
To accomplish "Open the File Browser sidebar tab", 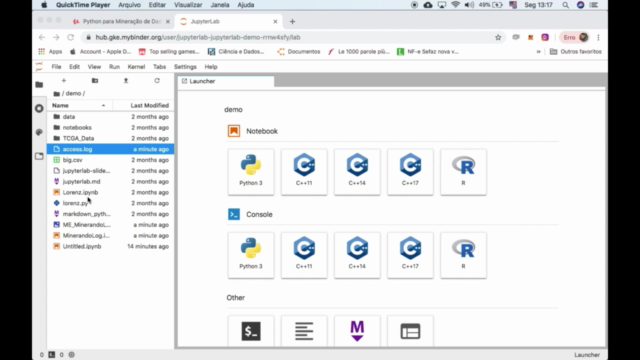I will (39, 84).
